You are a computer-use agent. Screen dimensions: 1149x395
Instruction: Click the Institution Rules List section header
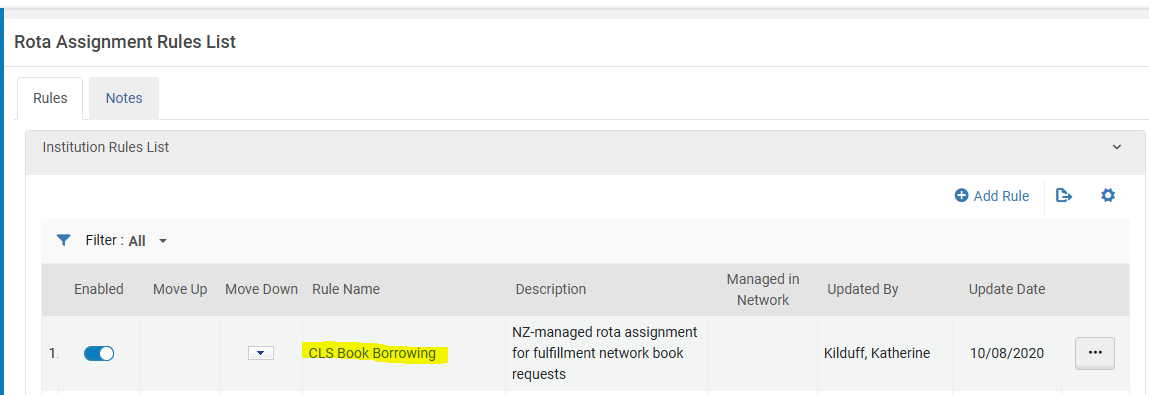[x=106, y=147]
